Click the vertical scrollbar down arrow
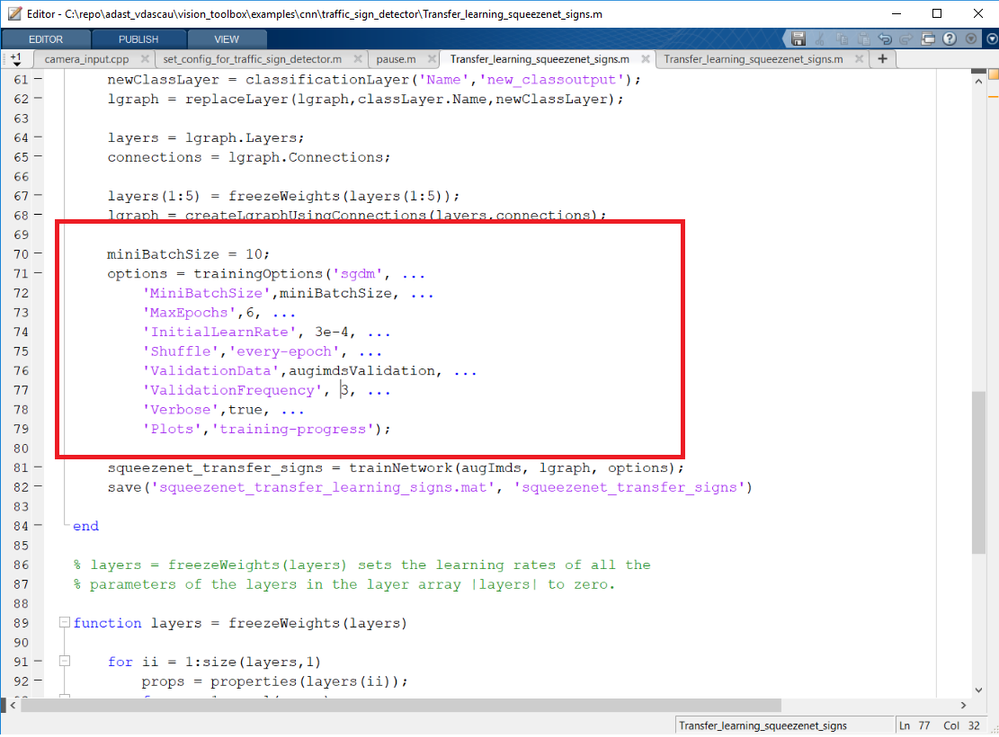 979,690
